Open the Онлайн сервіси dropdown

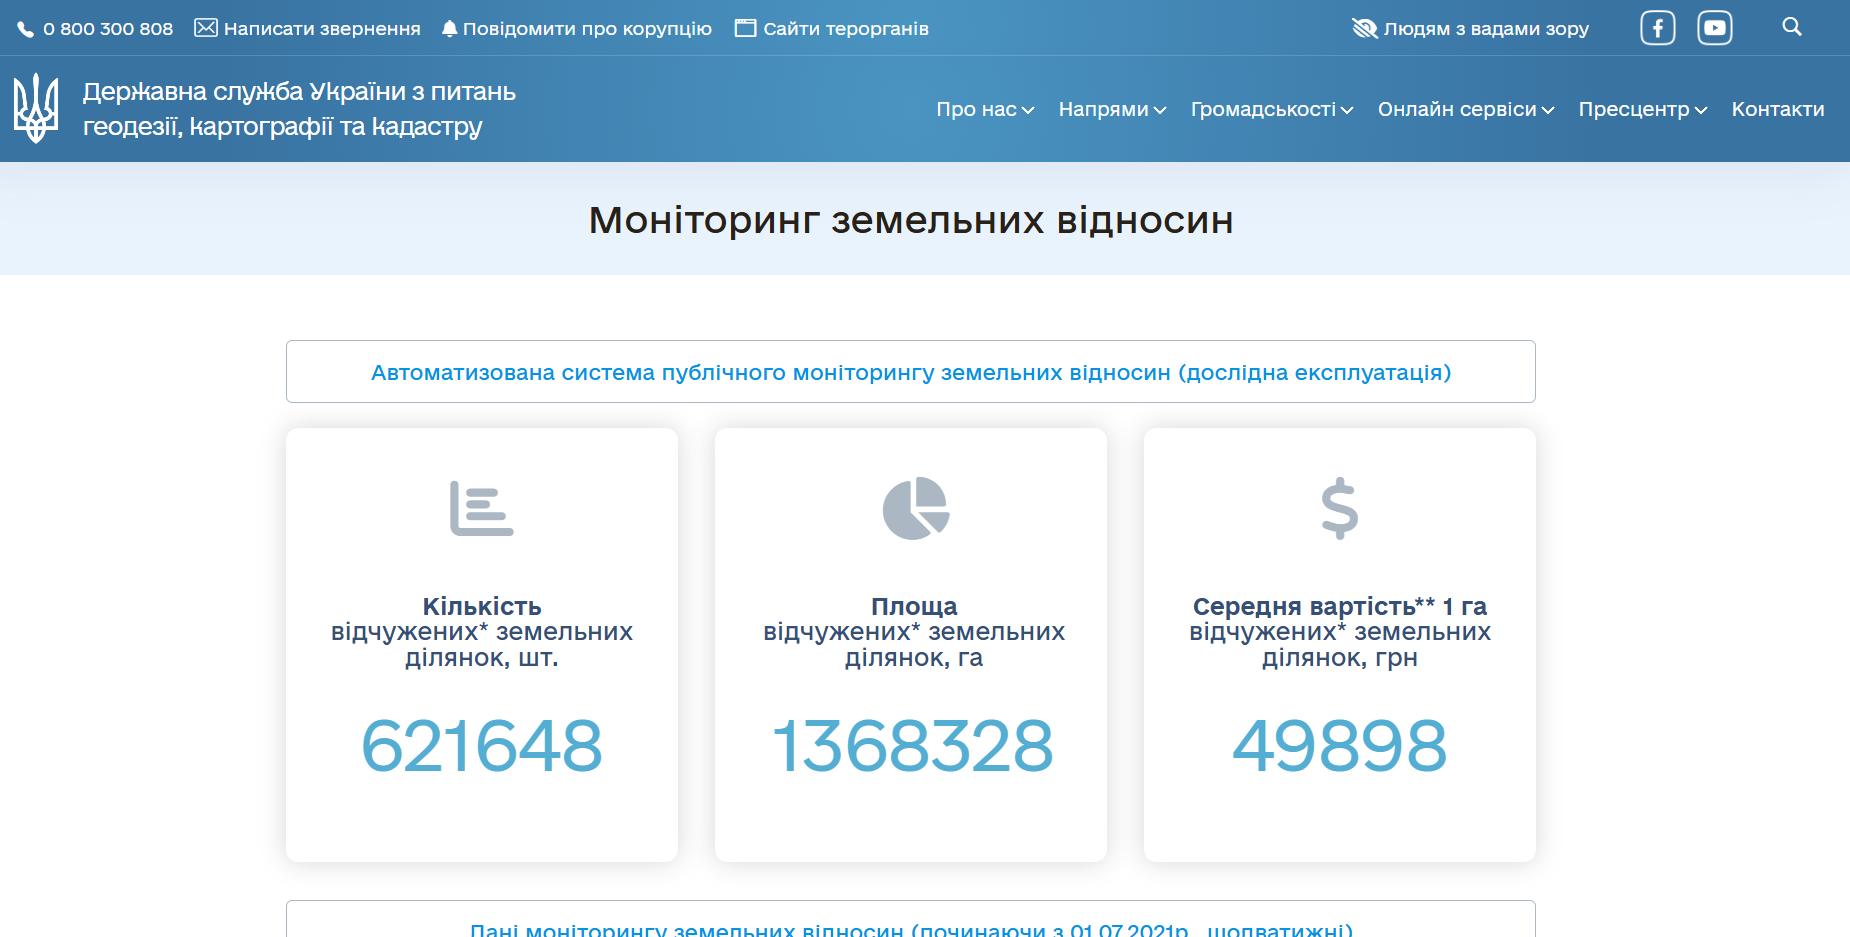pos(1465,109)
